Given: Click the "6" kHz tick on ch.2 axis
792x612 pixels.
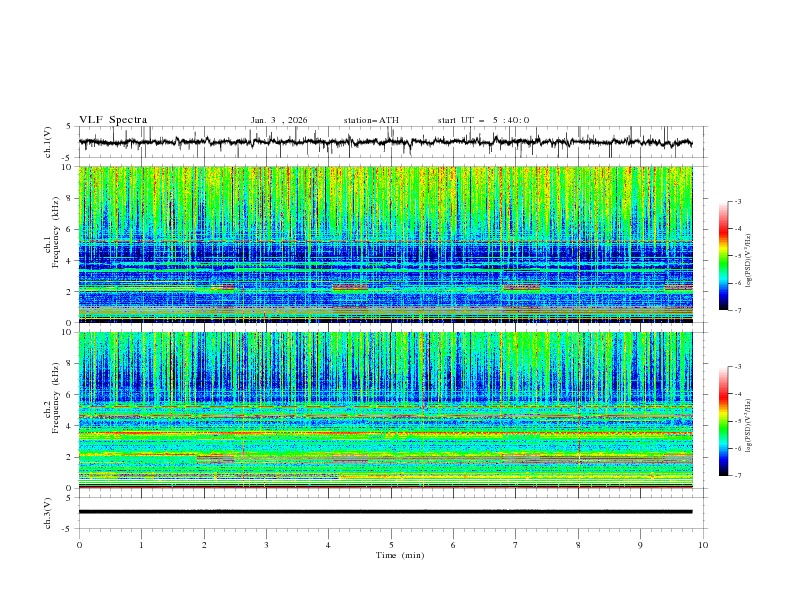Looking at the screenshot, I should 70,395.
